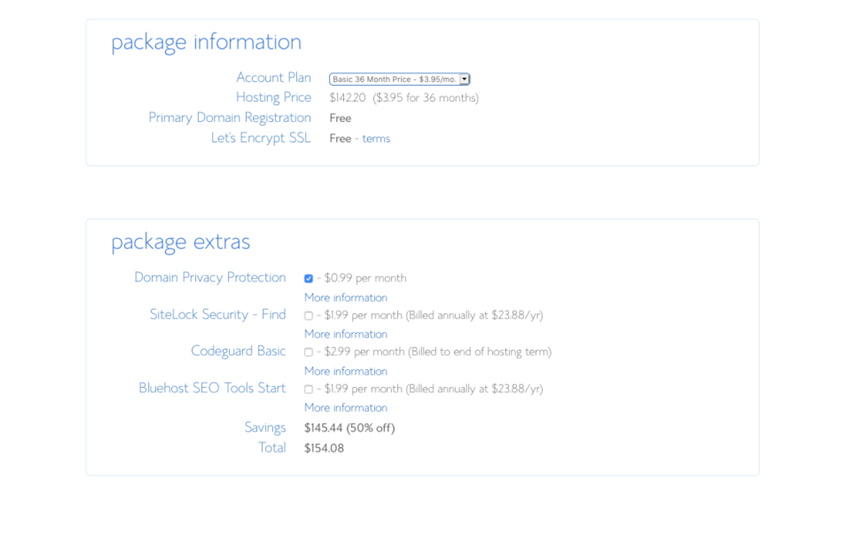Click the 'package extras' heading
Screen dimensions: 865x537
coord(180,242)
